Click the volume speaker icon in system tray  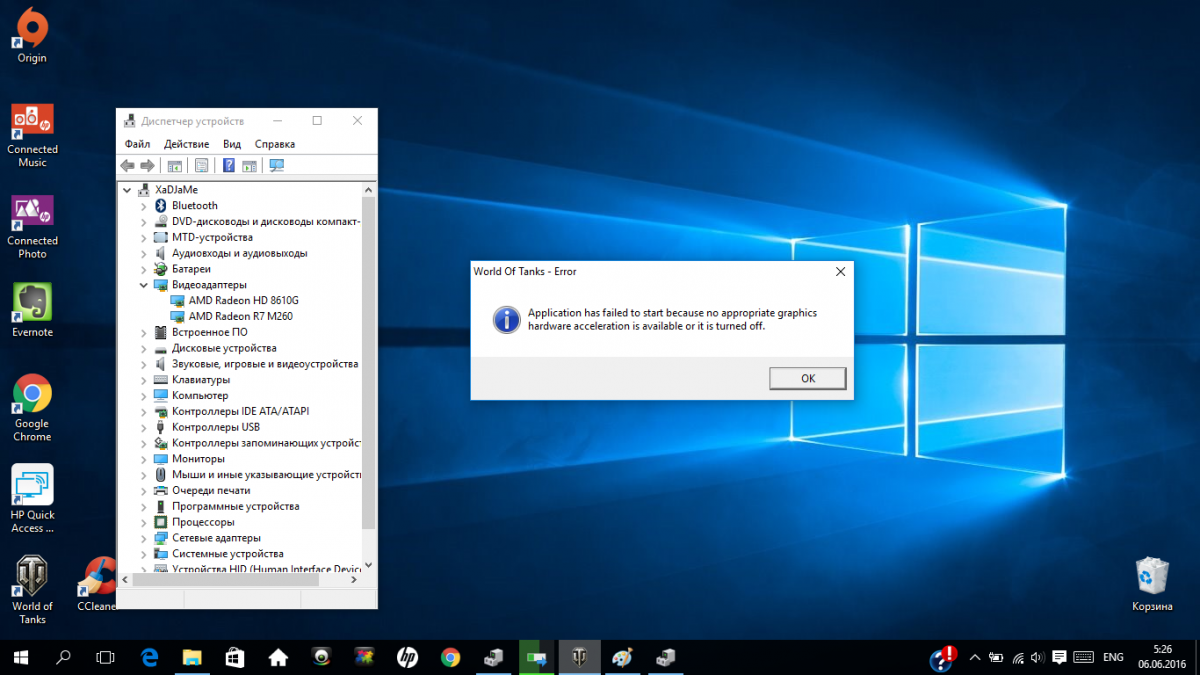click(1039, 657)
